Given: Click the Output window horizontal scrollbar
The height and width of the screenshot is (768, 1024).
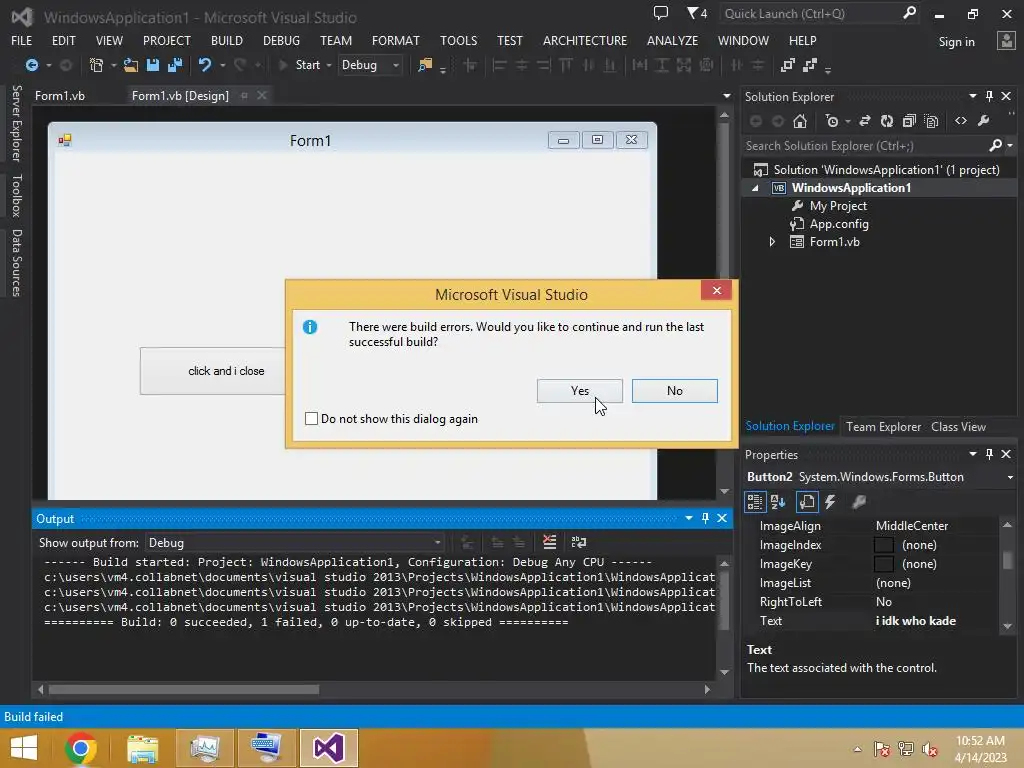Looking at the screenshot, I should (x=184, y=690).
